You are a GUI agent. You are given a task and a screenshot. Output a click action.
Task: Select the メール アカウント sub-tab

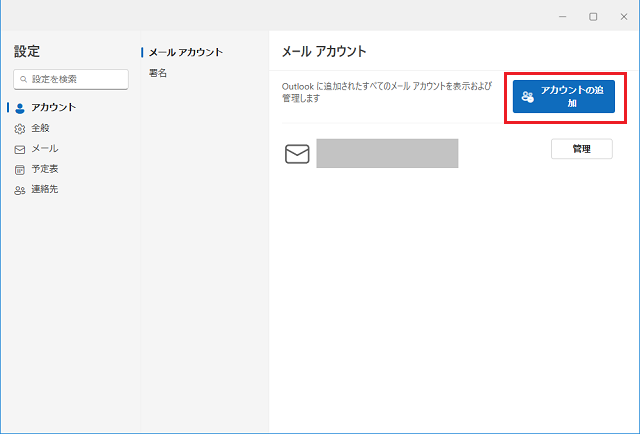pyautogui.click(x=186, y=52)
